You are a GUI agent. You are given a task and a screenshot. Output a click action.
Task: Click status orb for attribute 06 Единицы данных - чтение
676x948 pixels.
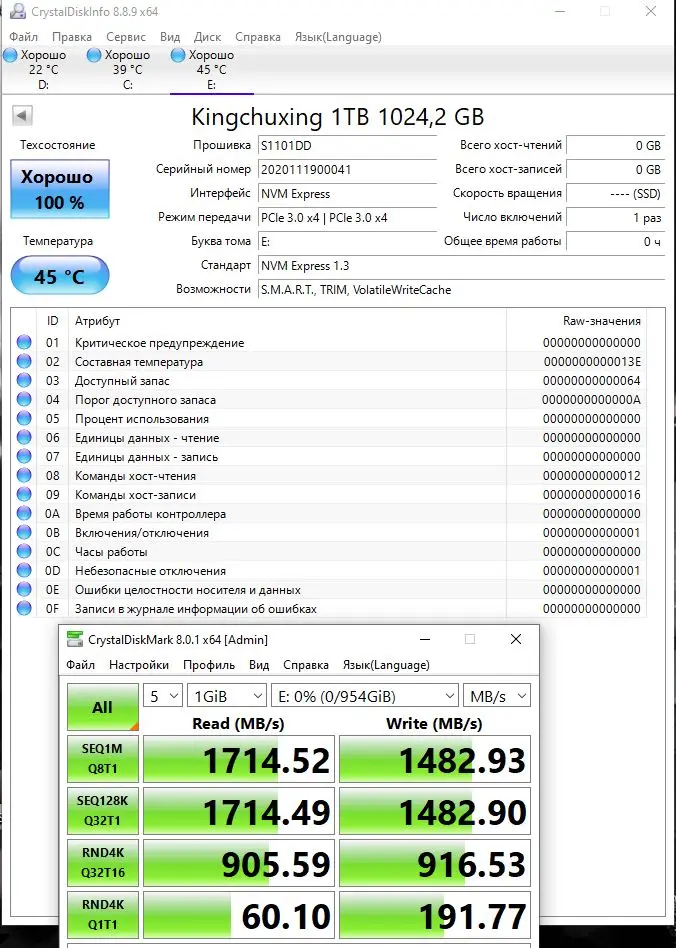(x=24, y=438)
